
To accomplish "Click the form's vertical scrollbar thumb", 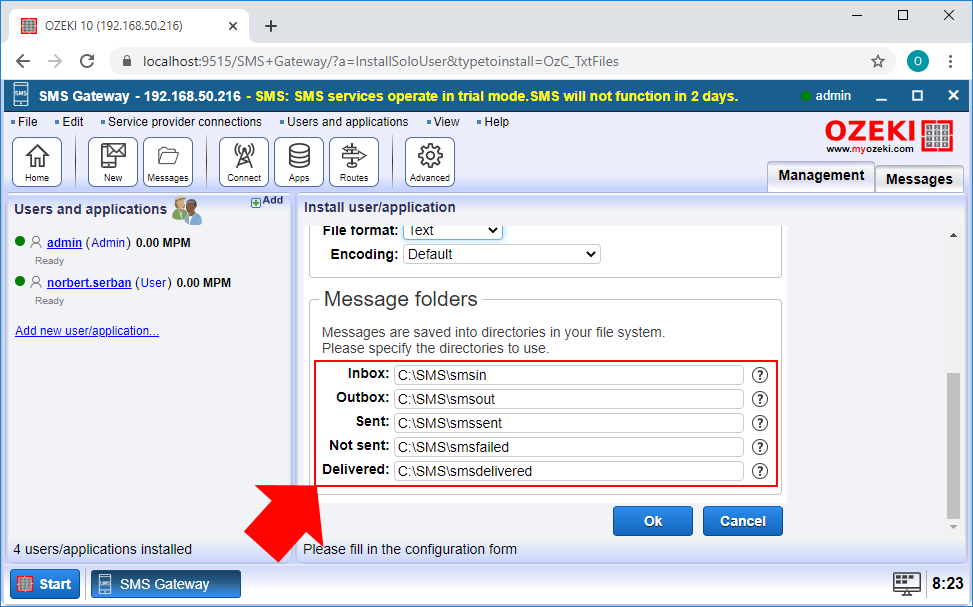I will 953,445.
